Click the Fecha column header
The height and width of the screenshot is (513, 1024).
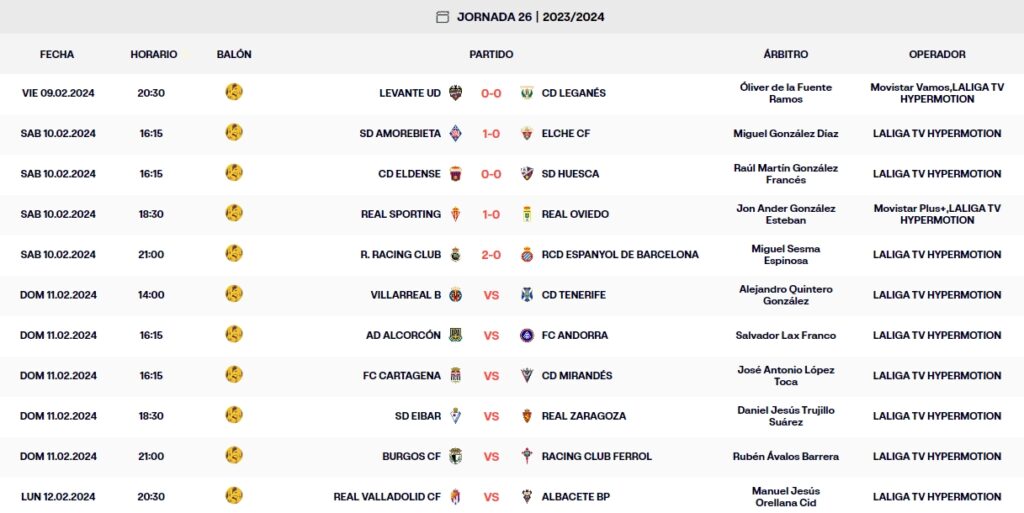[57, 54]
